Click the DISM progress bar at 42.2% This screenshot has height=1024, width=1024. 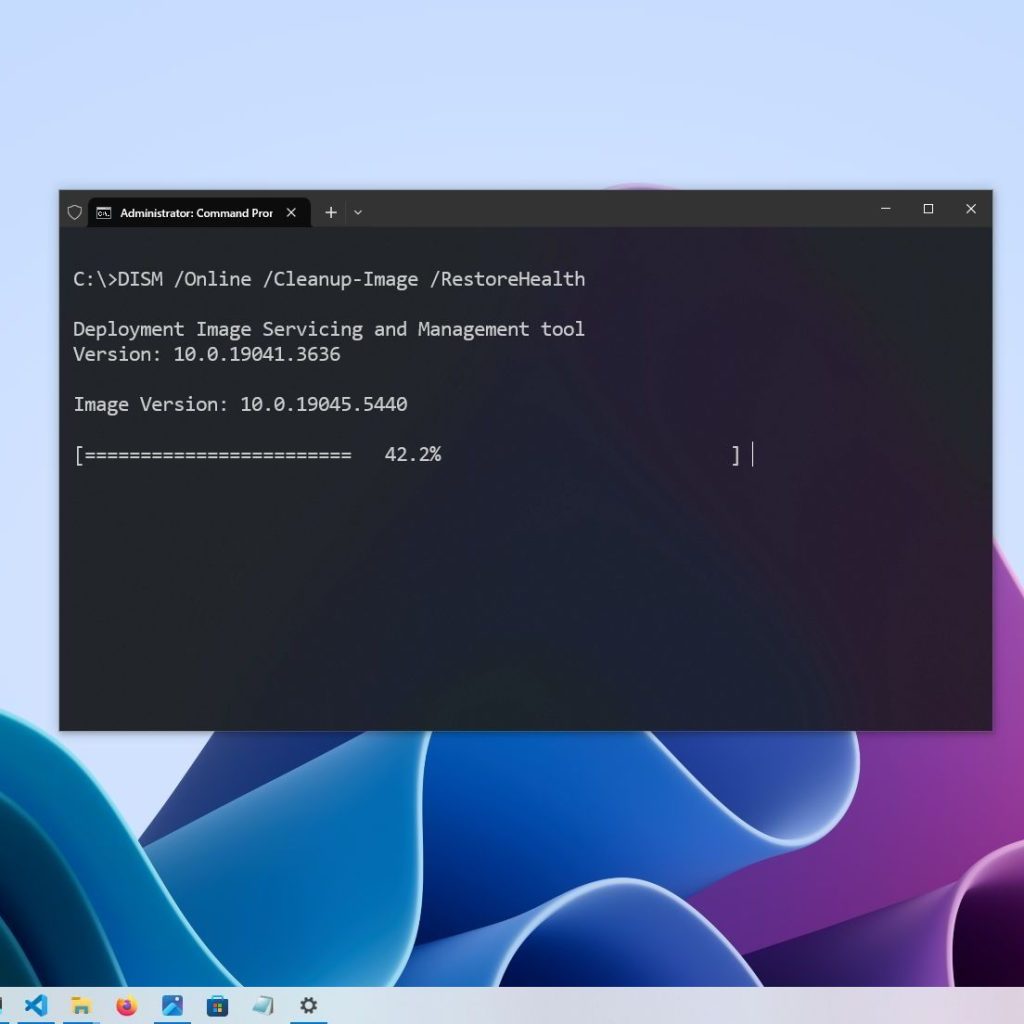(x=406, y=455)
